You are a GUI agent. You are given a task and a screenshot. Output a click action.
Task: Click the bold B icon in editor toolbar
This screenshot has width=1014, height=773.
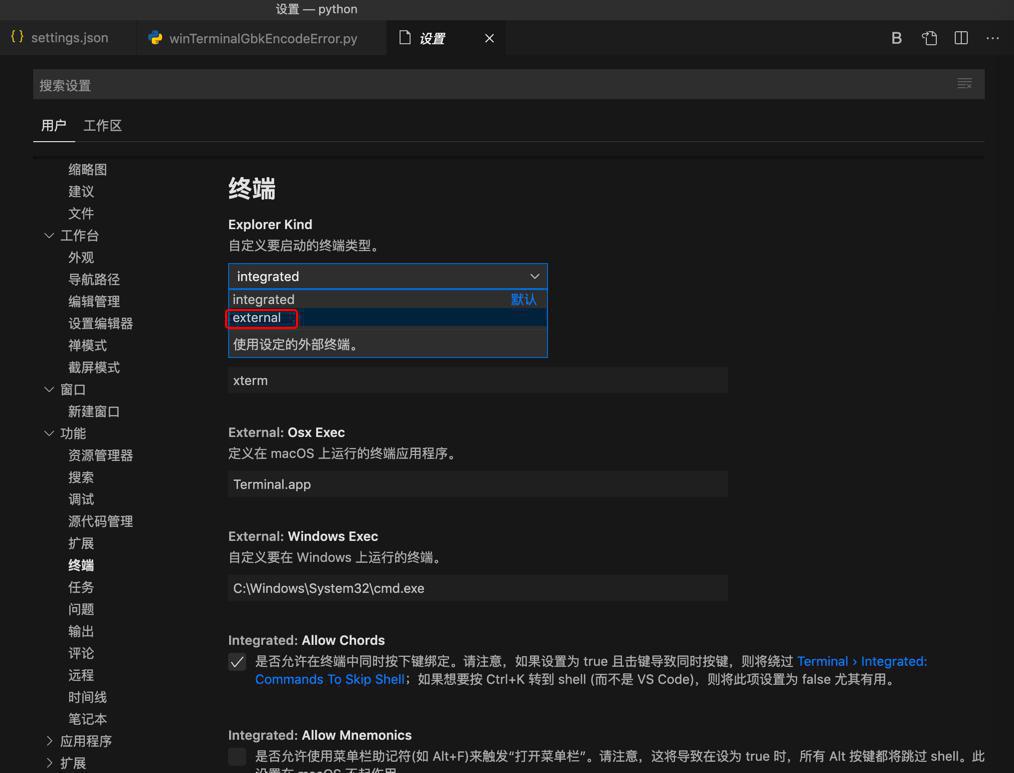[896, 38]
